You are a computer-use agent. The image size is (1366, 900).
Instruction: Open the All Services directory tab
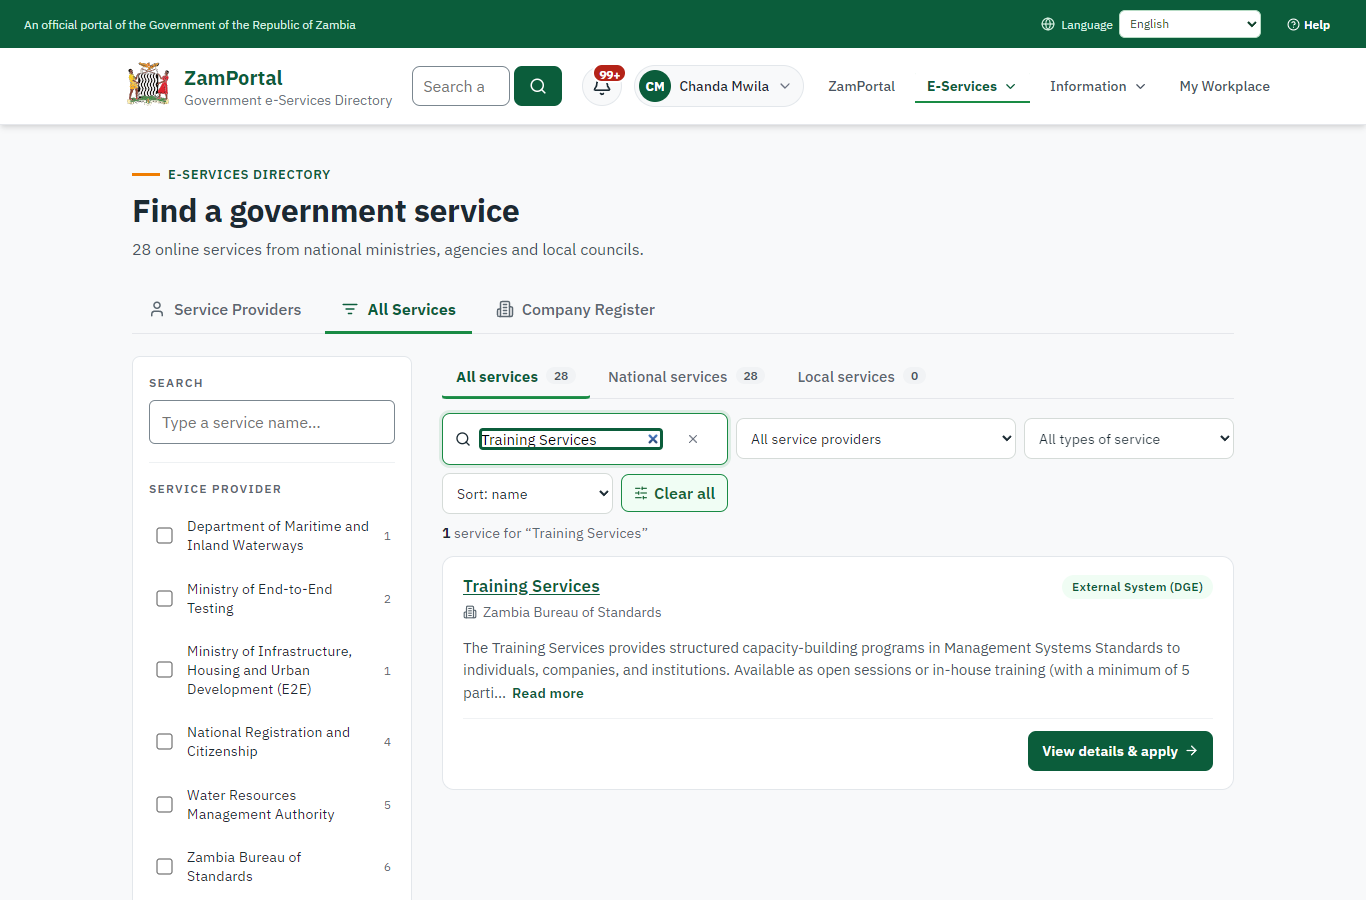[x=399, y=310]
